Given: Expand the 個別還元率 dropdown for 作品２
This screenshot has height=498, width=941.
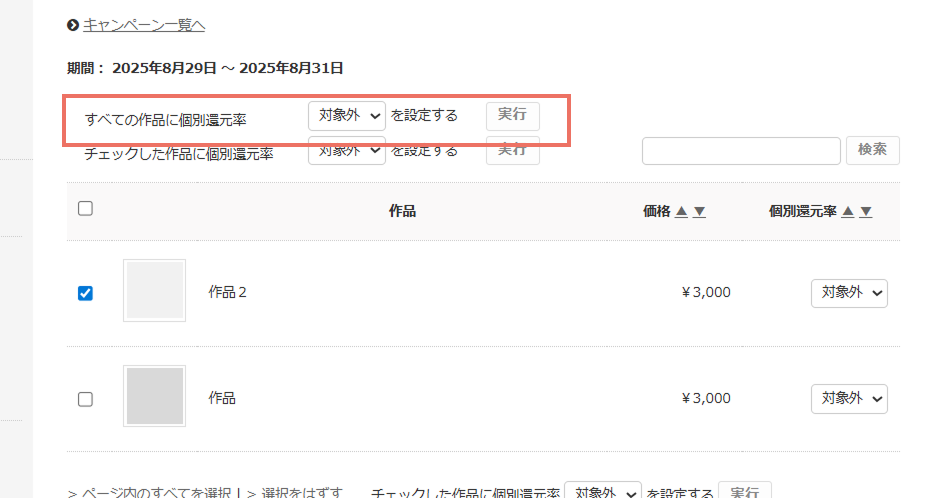Looking at the screenshot, I should 849,293.
